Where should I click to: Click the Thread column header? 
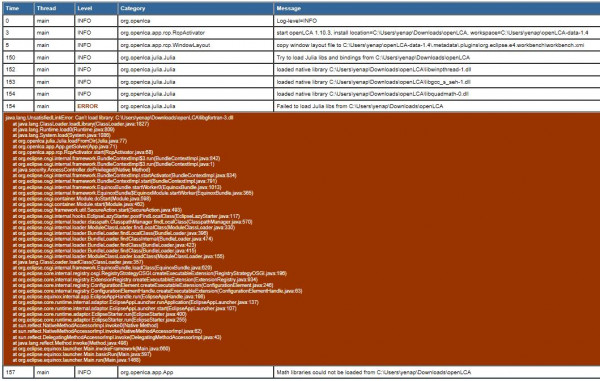tap(54, 8)
